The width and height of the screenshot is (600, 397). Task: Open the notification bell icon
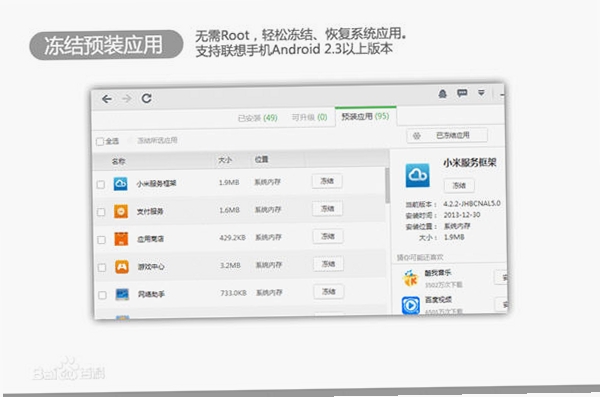point(442,94)
